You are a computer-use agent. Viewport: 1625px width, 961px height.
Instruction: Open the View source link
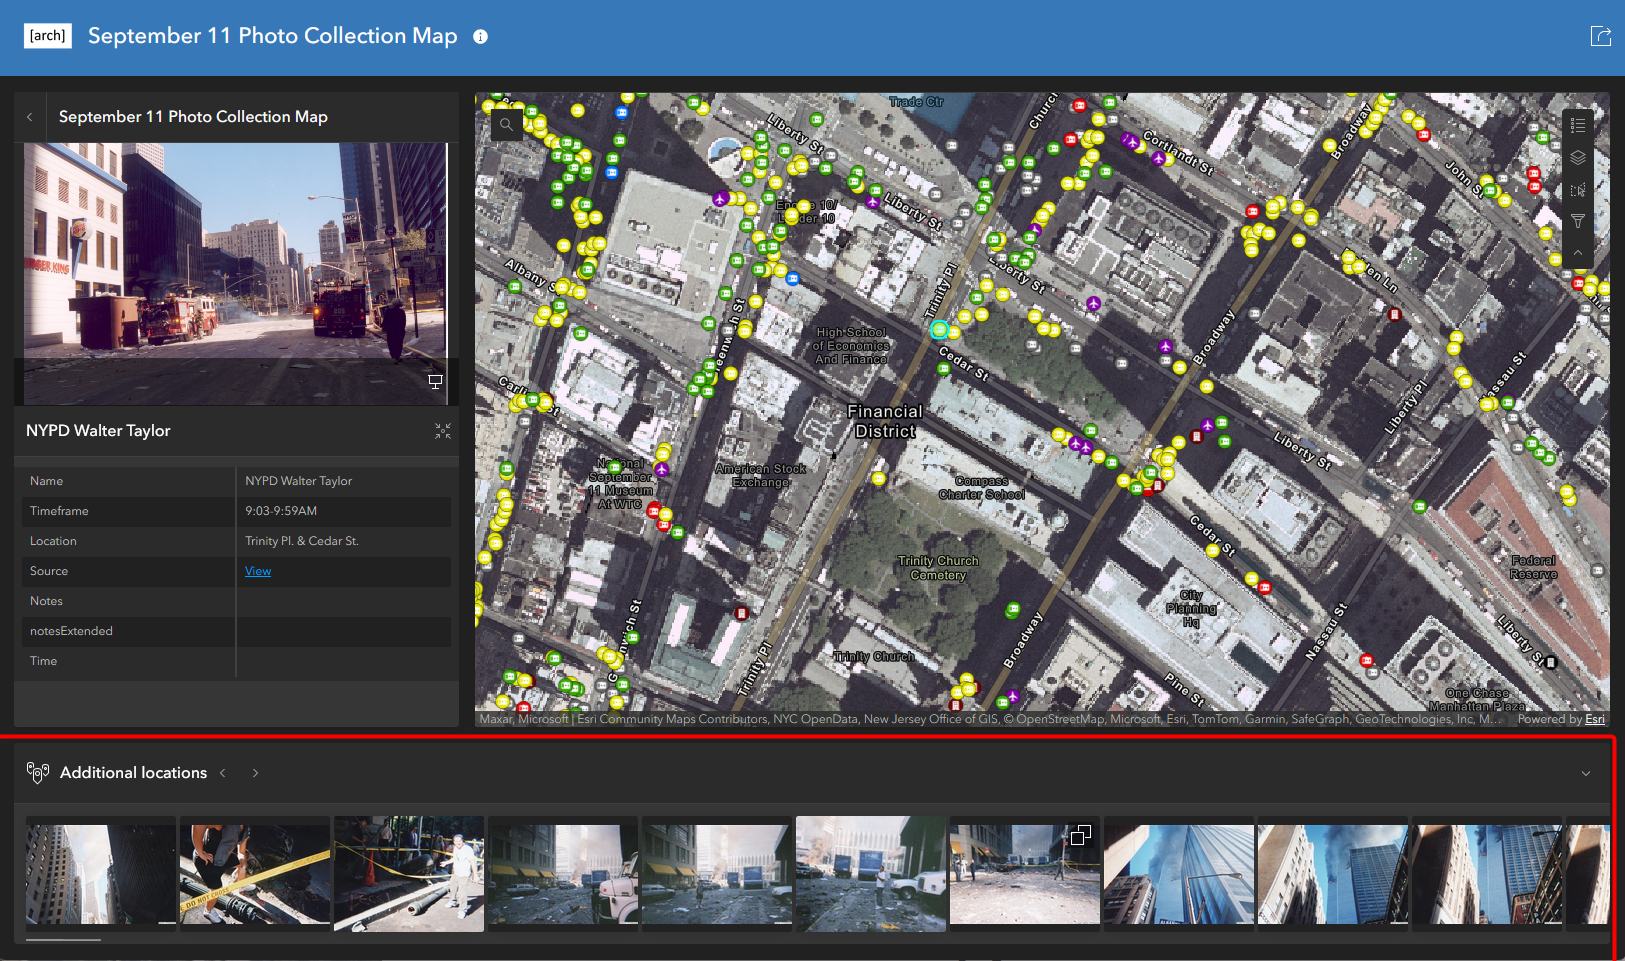pyautogui.click(x=258, y=571)
